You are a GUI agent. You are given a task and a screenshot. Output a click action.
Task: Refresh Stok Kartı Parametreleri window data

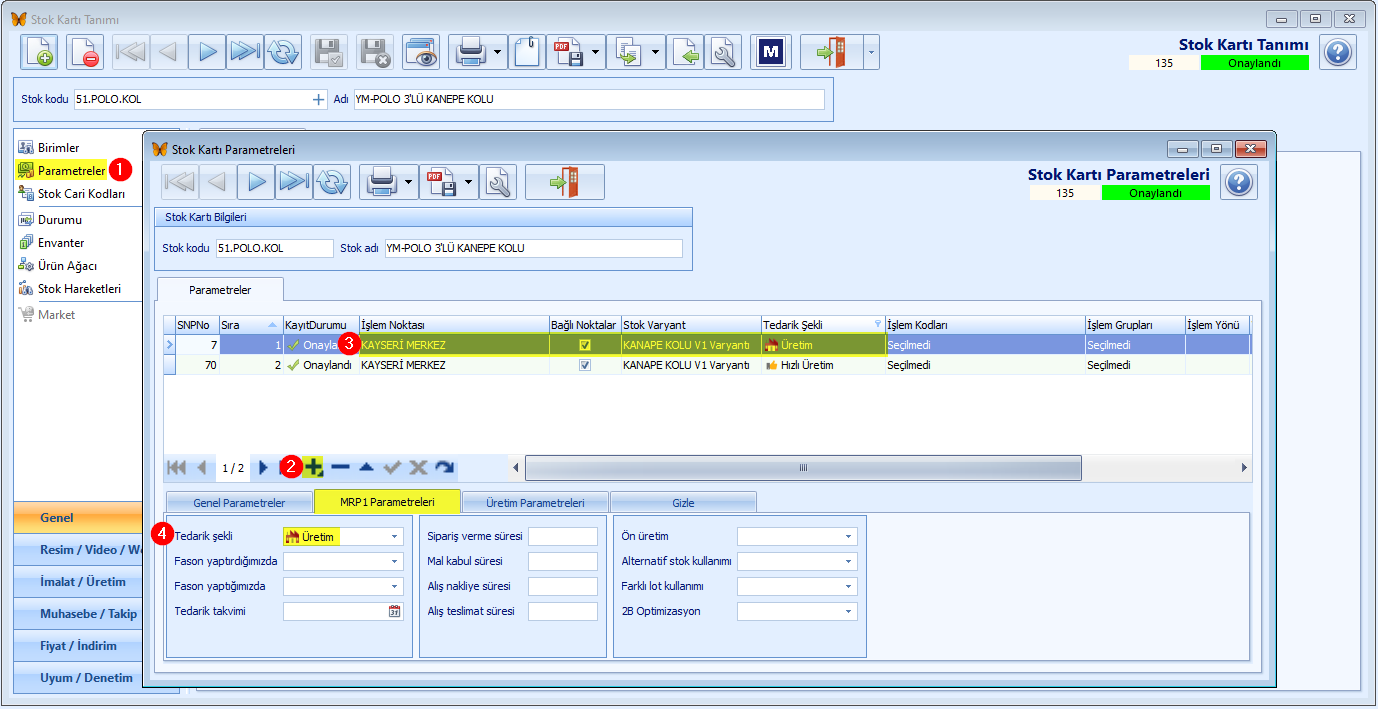coord(332,182)
